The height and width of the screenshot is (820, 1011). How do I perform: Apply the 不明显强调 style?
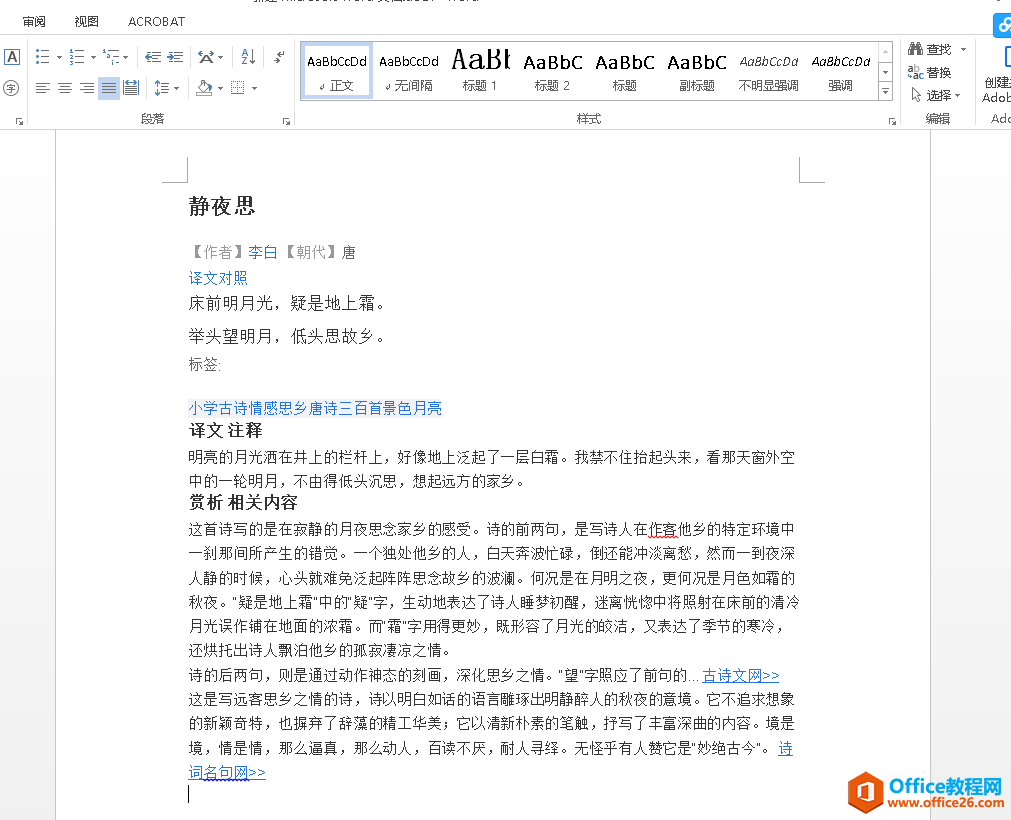(769, 71)
